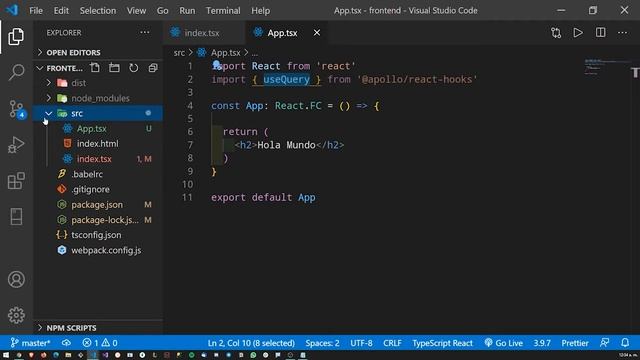640x360 pixels.
Task: Close the App.tsx tab
Action: 317,33
